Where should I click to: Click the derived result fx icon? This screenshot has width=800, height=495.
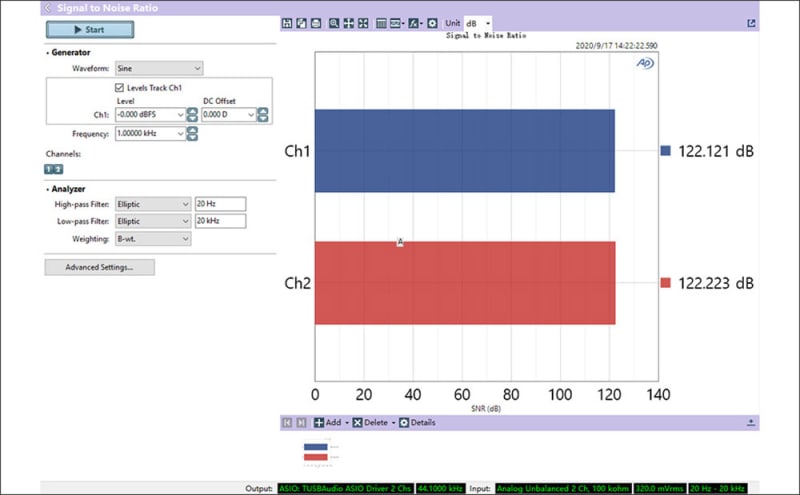(x=415, y=23)
